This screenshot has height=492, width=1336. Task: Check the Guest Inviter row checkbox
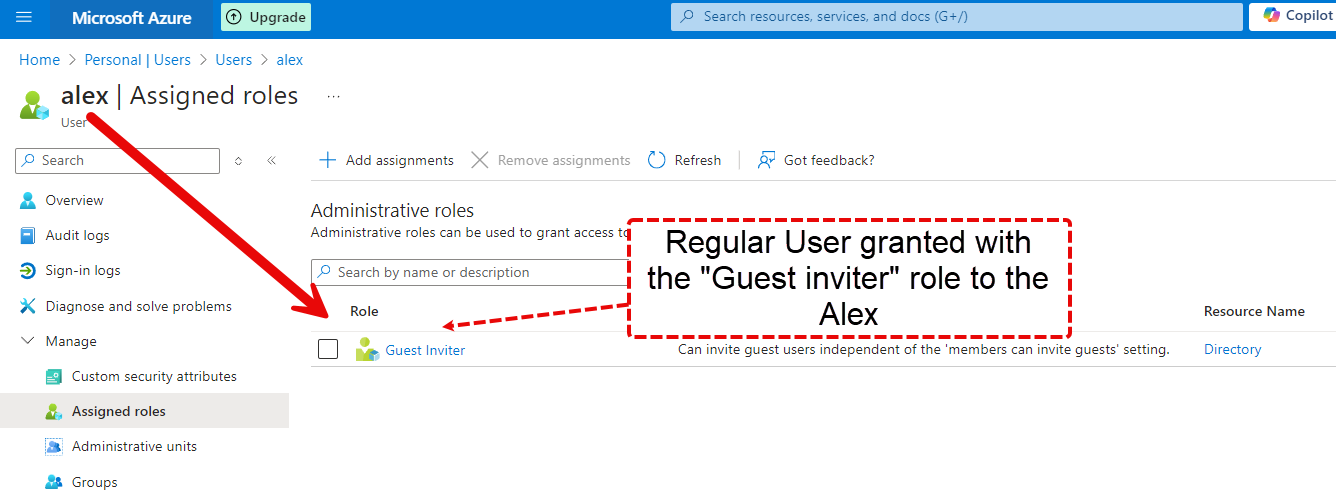click(328, 349)
